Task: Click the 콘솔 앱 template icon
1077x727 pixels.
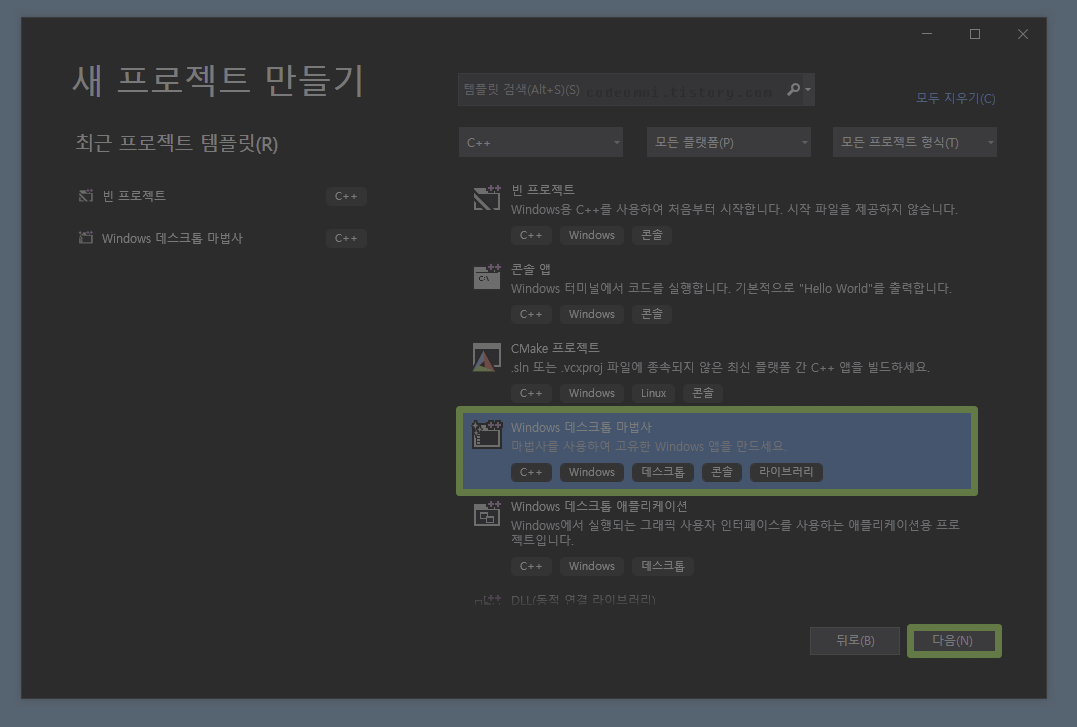Action: [x=487, y=276]
